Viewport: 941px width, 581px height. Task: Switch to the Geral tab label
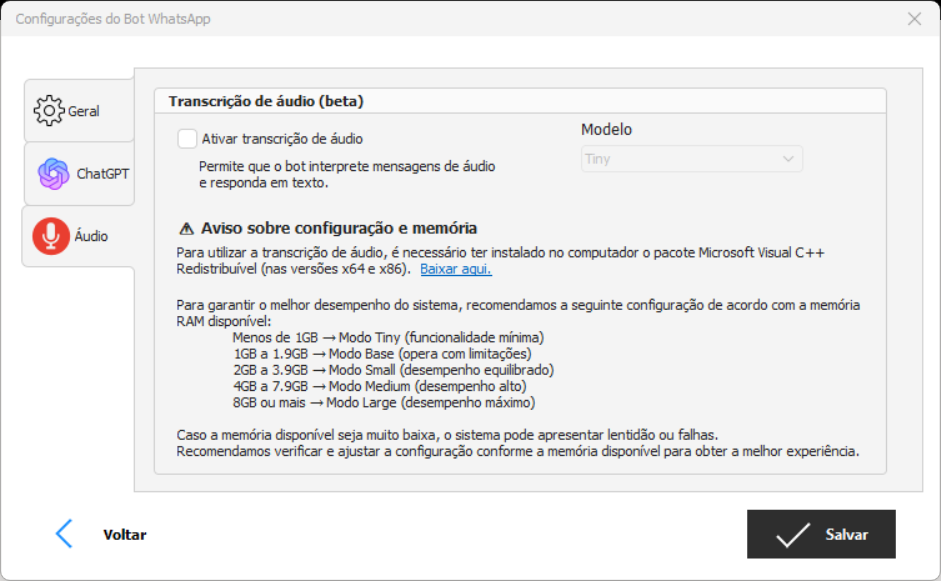84,112
